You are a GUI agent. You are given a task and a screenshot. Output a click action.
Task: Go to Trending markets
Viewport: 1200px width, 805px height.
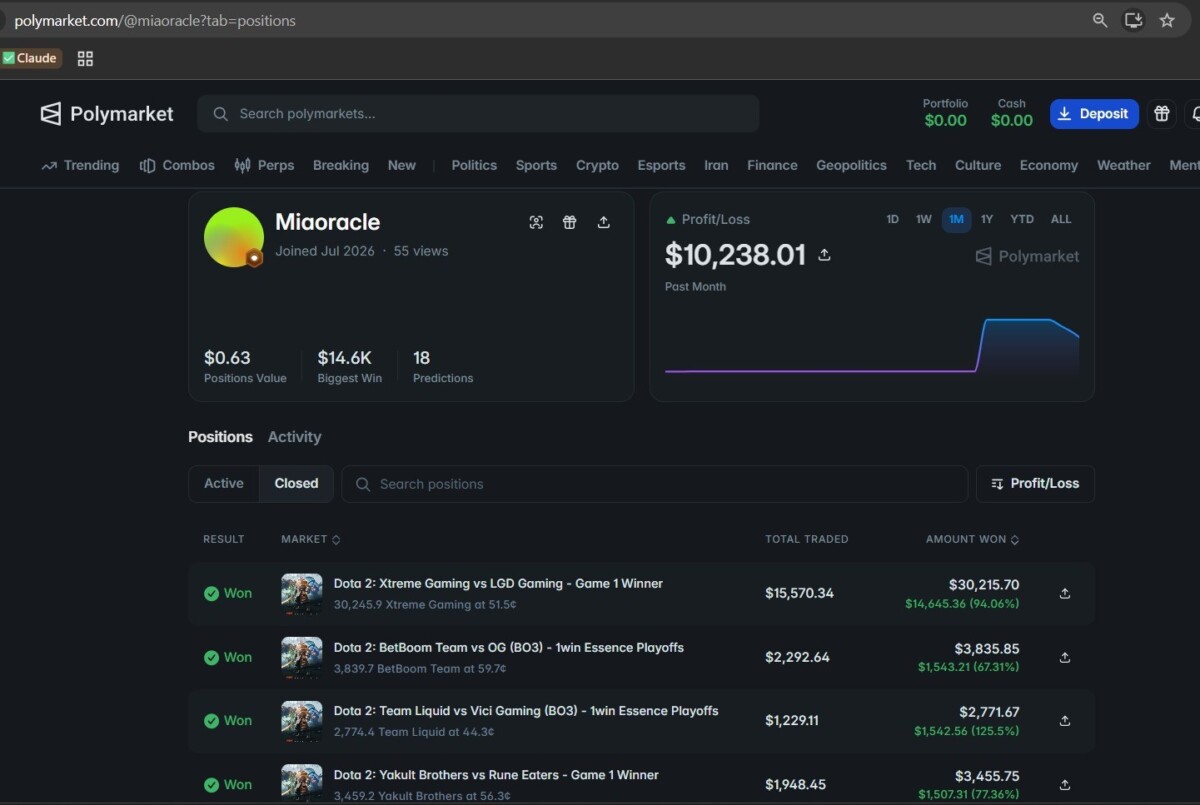(x=80, y=166)
